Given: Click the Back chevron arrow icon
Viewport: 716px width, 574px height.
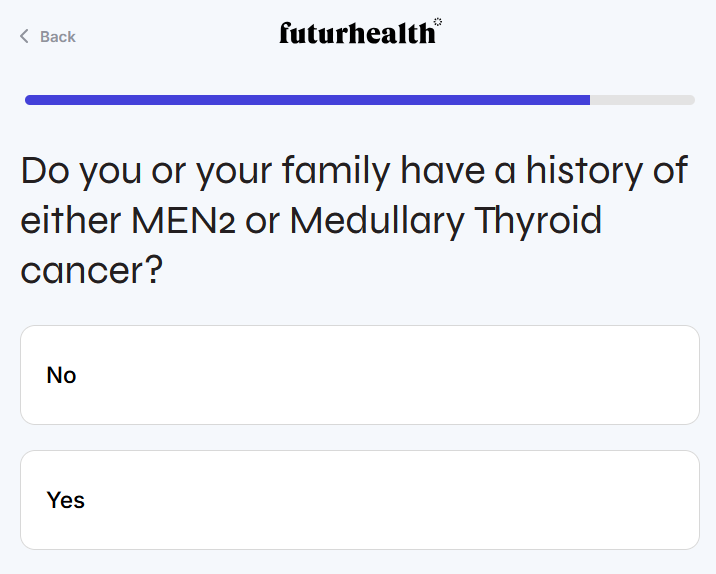Looking at the screenshot, I should pyautogui.click(x=24, y=37).
